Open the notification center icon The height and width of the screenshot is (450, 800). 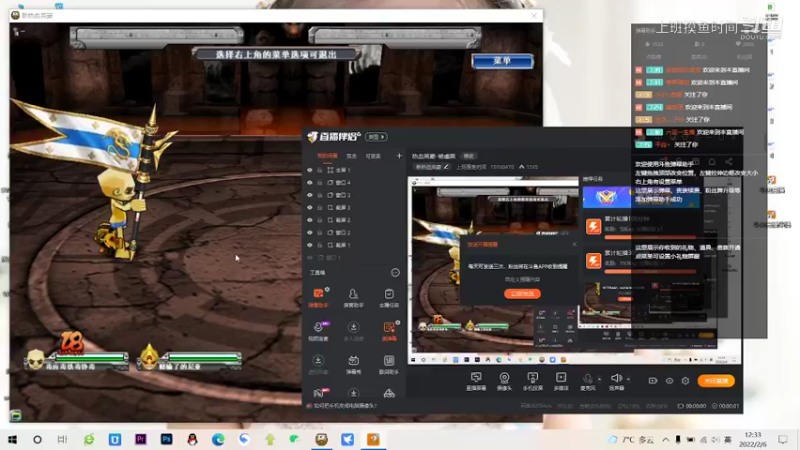783,439
